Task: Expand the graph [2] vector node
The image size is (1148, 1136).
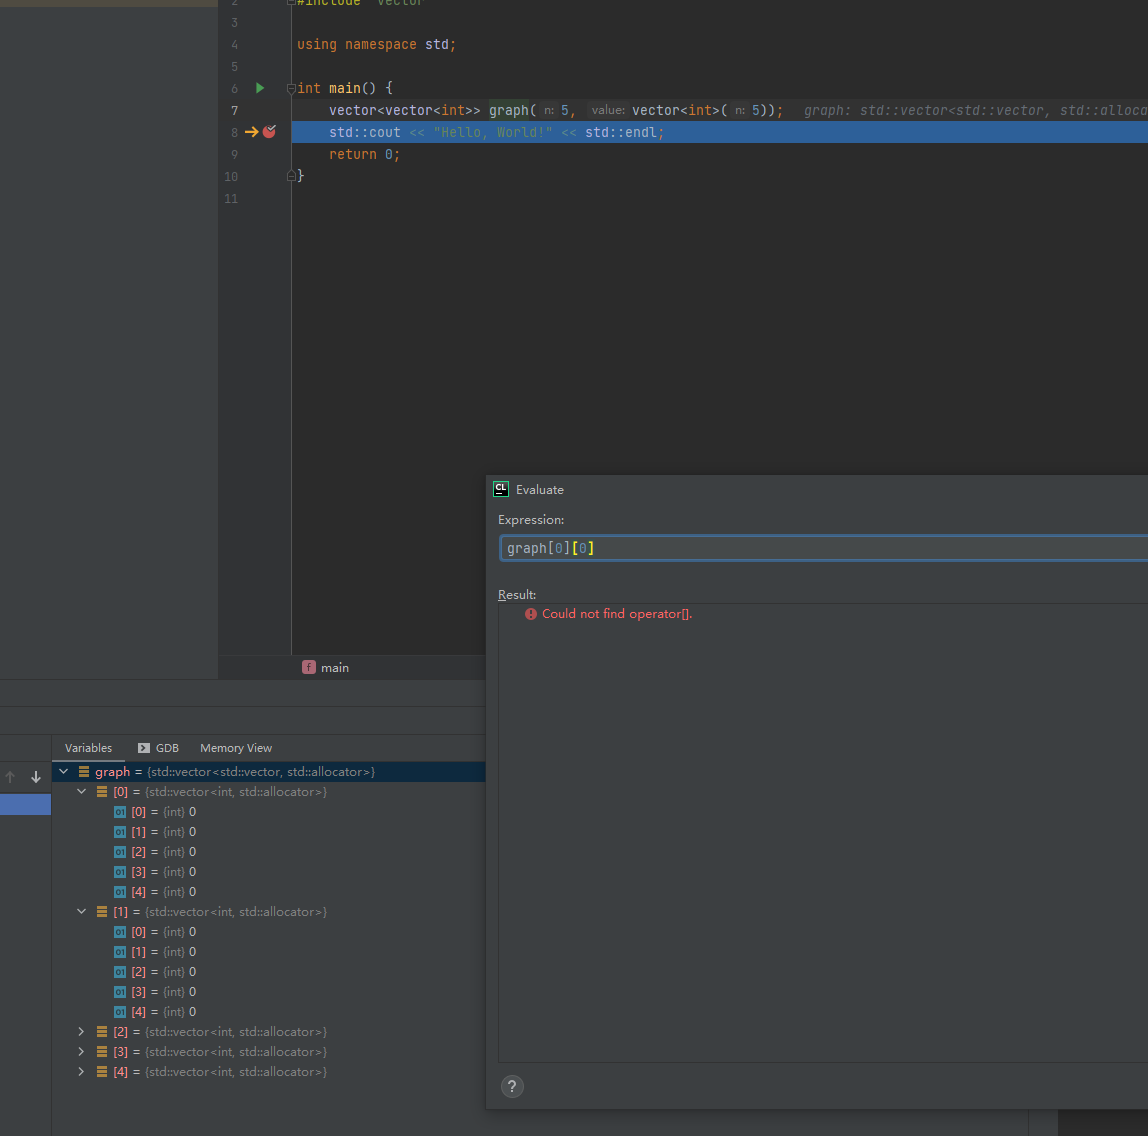Action: tap(81, 1031)
